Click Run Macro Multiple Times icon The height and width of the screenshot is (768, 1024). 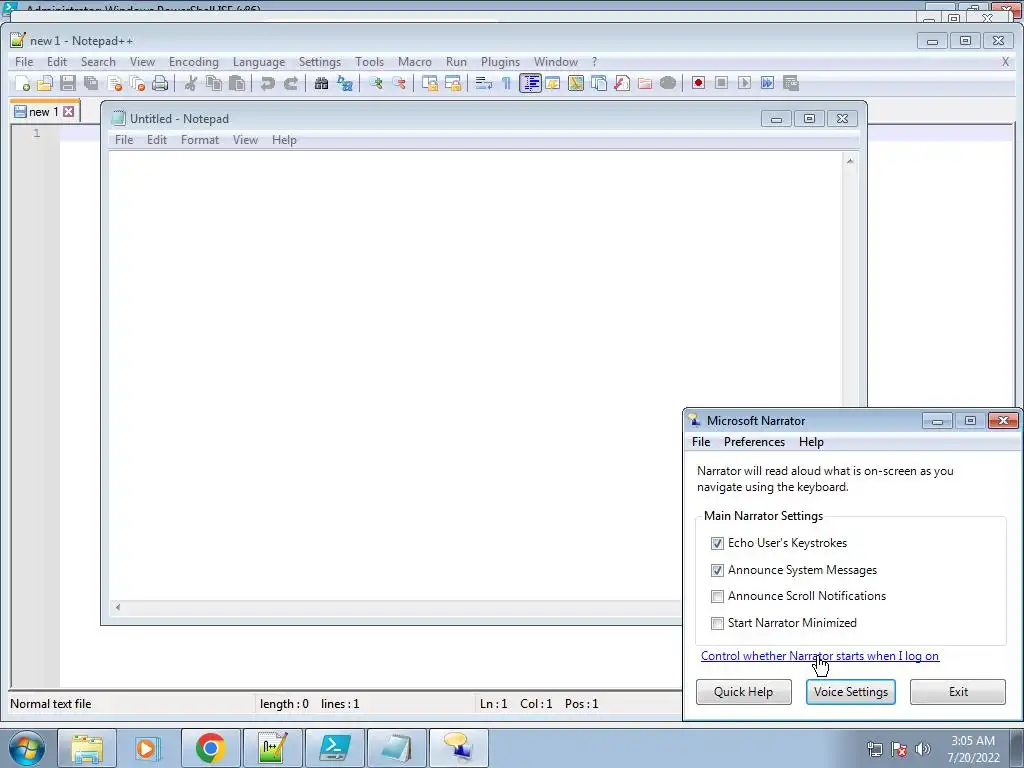(767, 83)
